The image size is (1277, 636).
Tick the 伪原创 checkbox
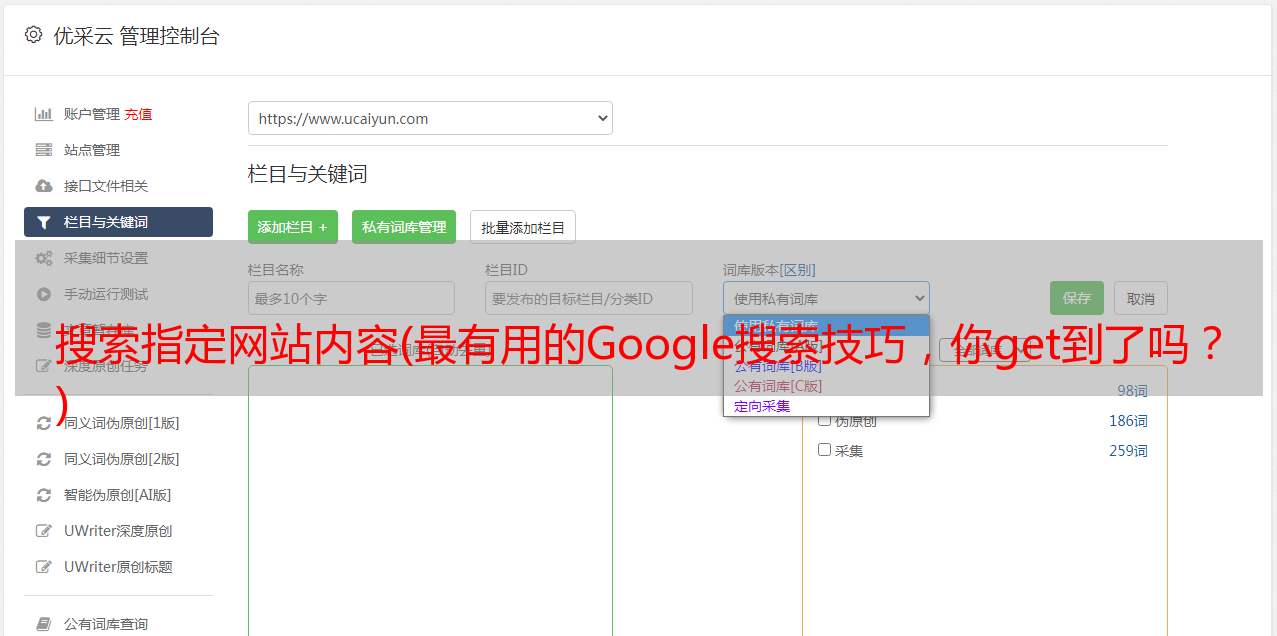tap(825, 420)
